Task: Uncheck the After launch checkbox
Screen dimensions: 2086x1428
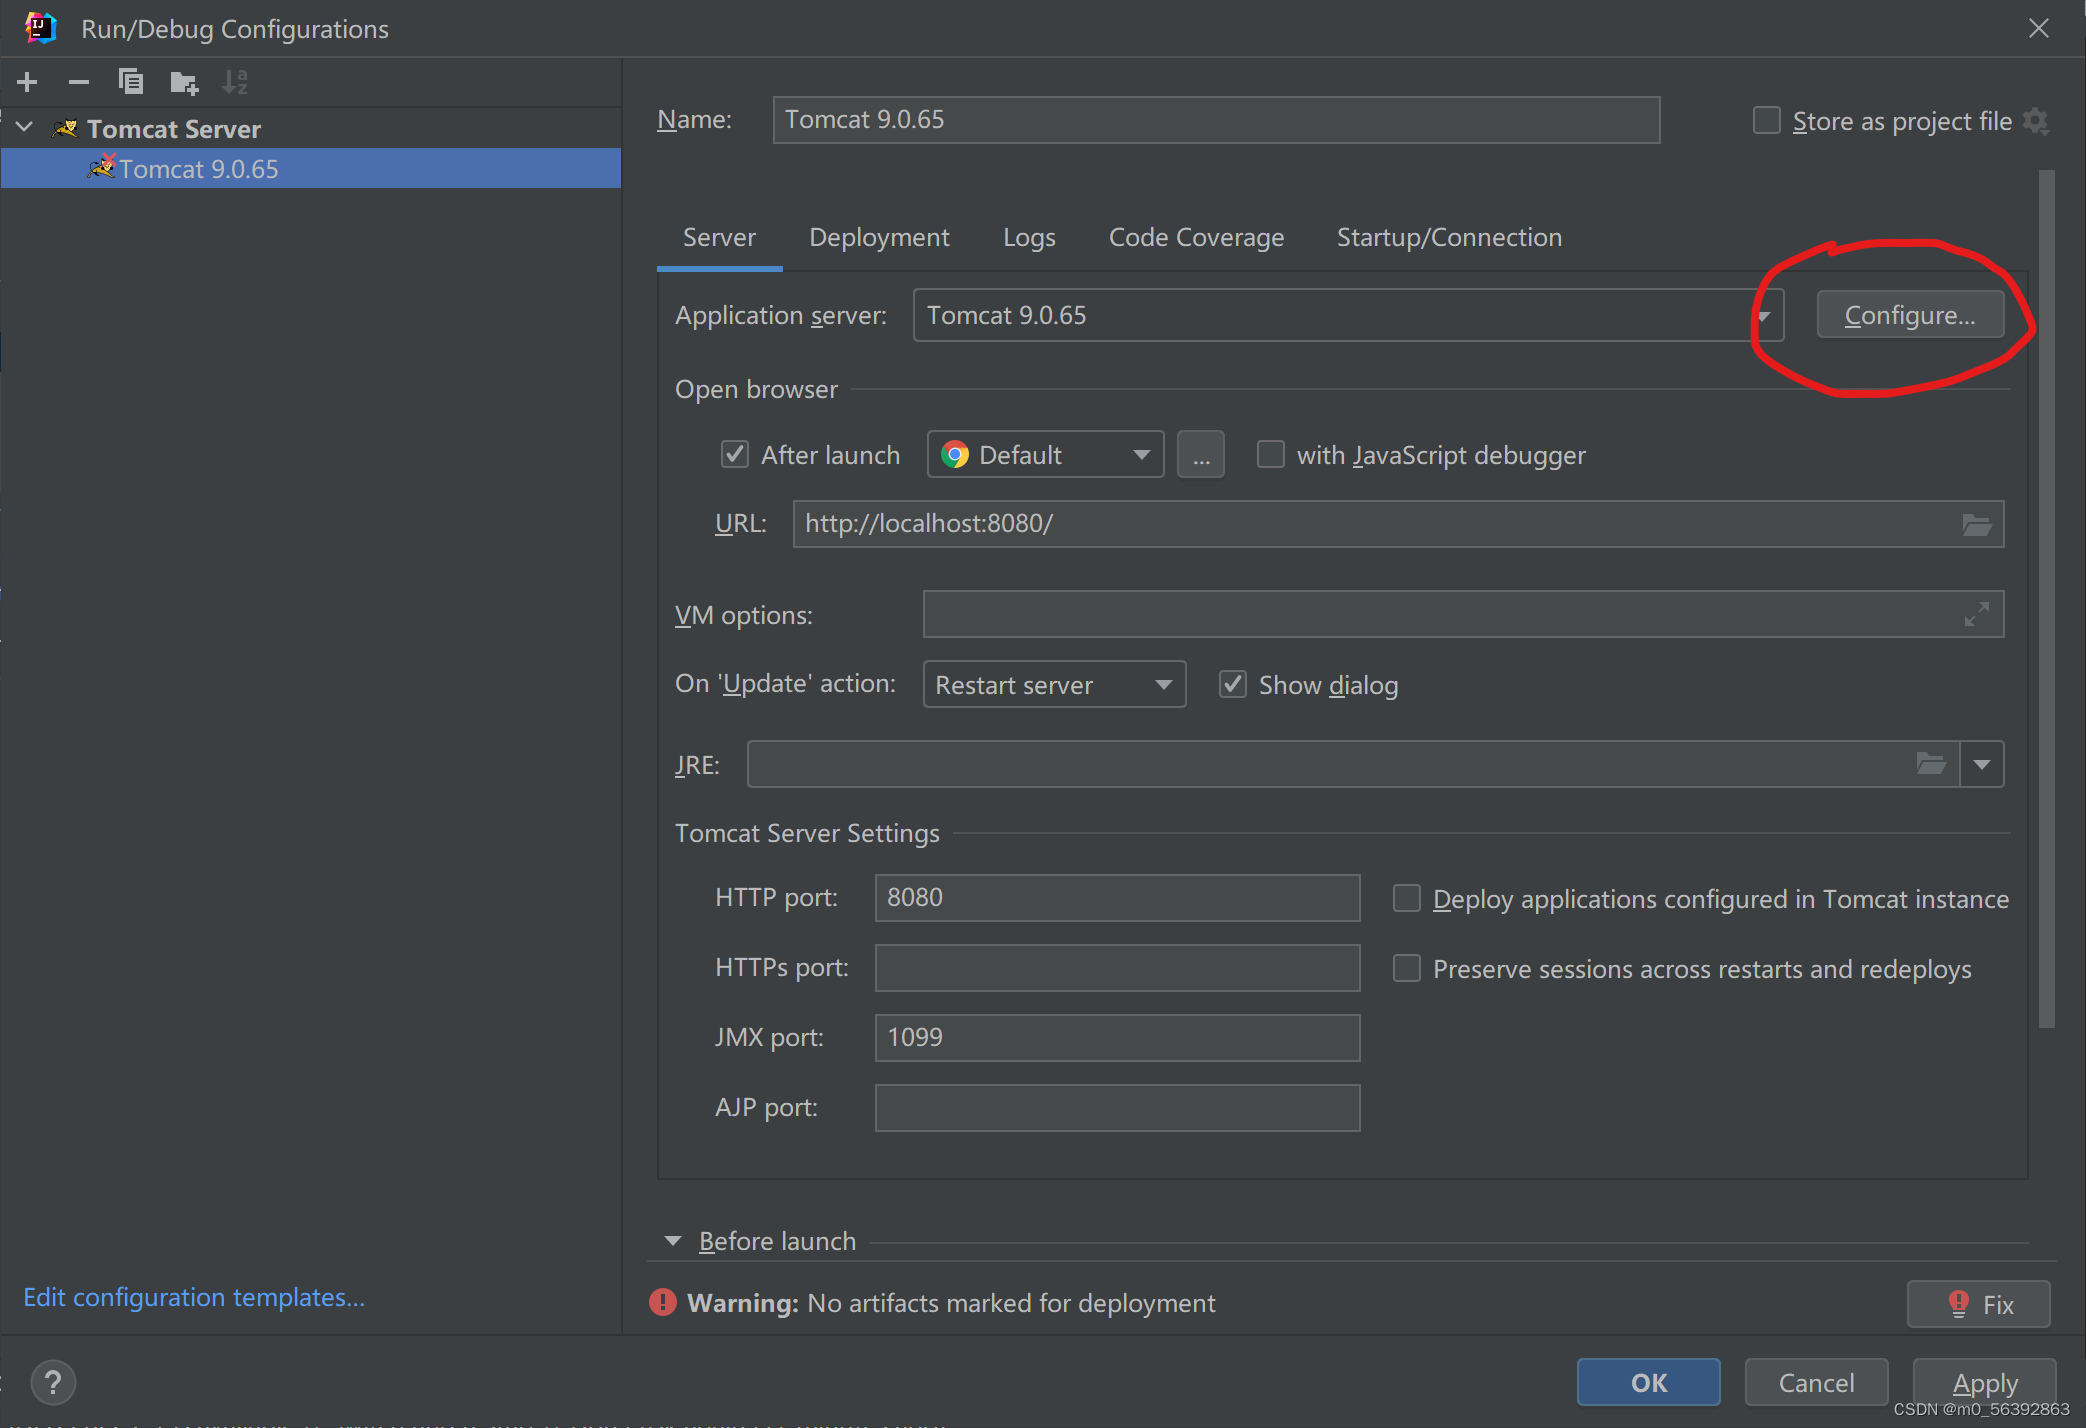Action: pyautogui.click(x=735, y=455)
